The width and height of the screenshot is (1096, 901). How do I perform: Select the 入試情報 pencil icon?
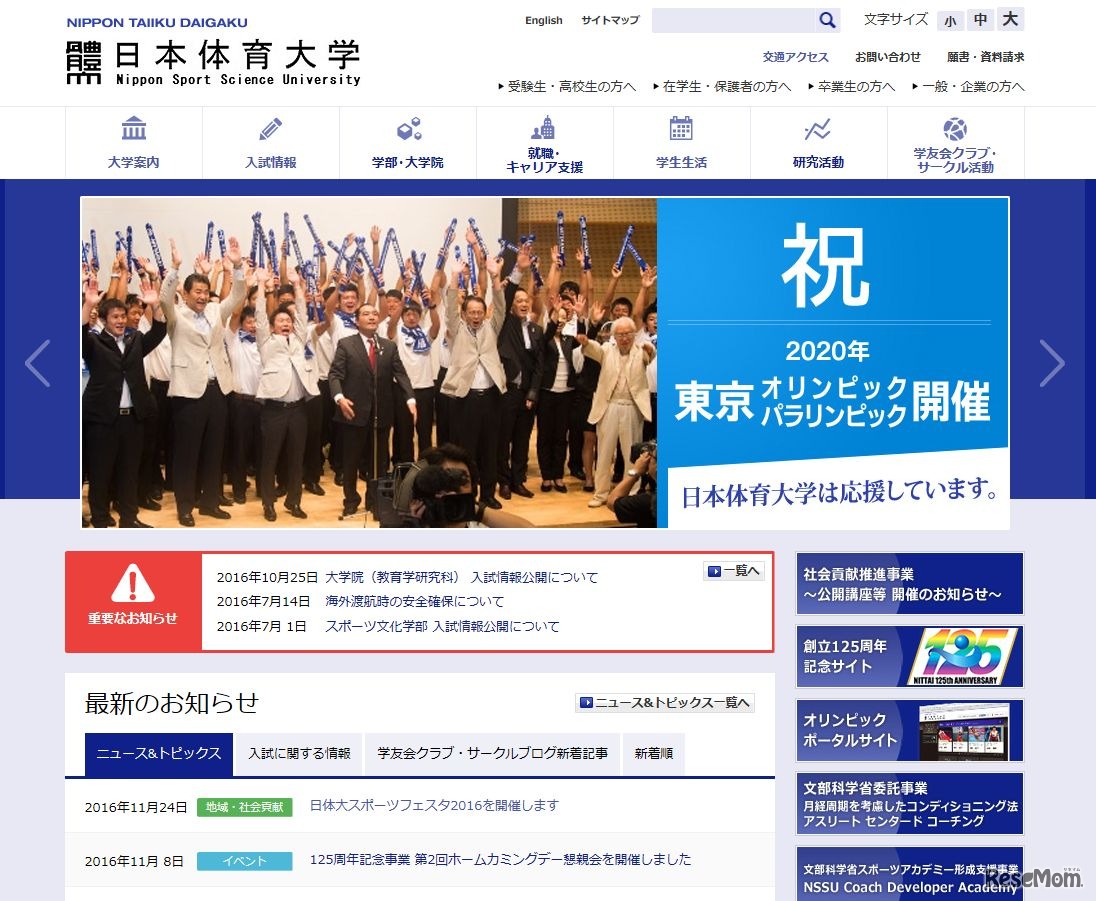(270, 129)
